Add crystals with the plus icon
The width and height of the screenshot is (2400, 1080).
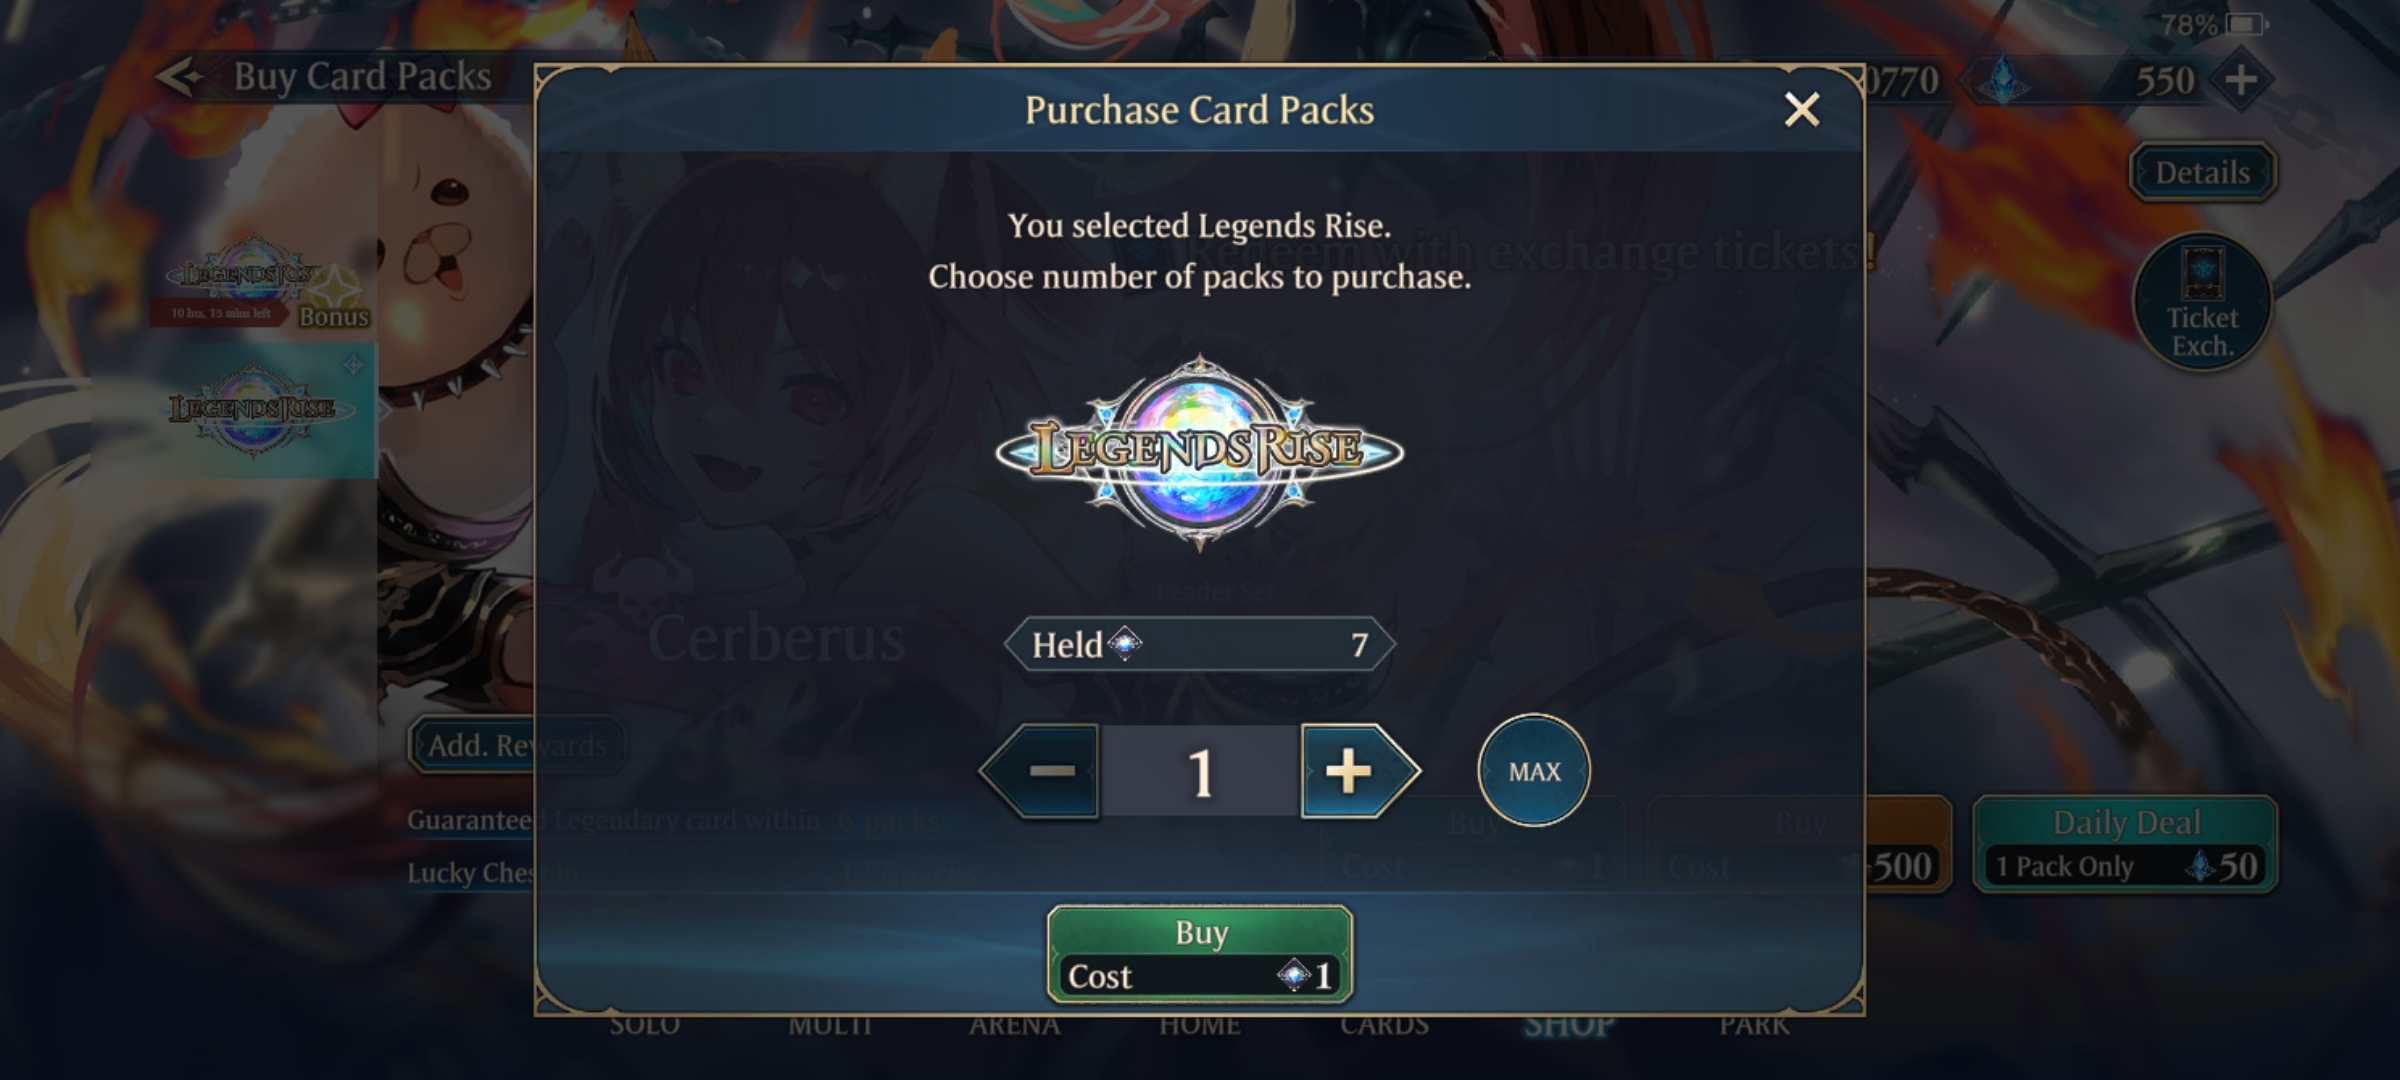(x=2241, y=80)
